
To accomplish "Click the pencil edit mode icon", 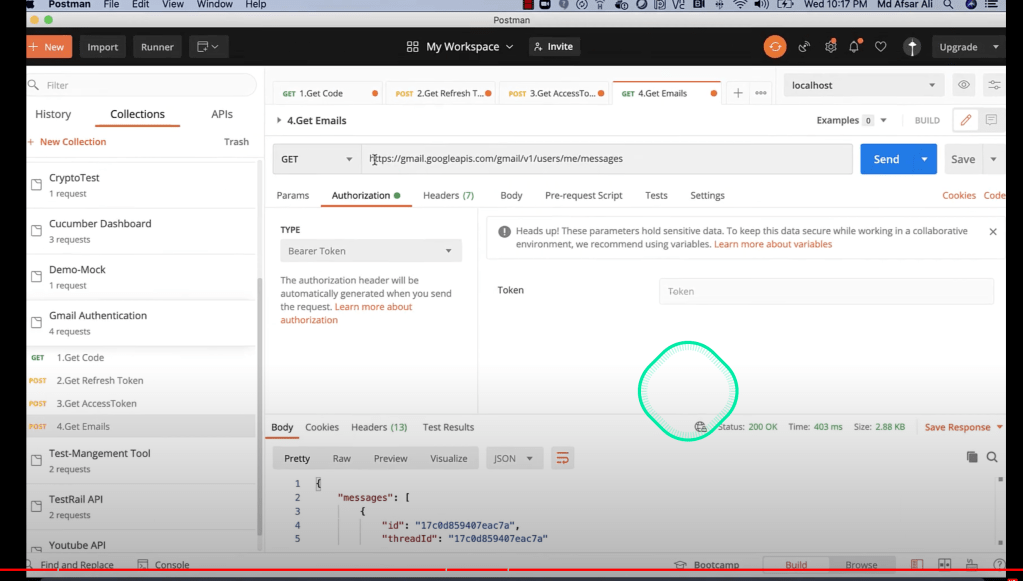I will [x=966, y=120].
